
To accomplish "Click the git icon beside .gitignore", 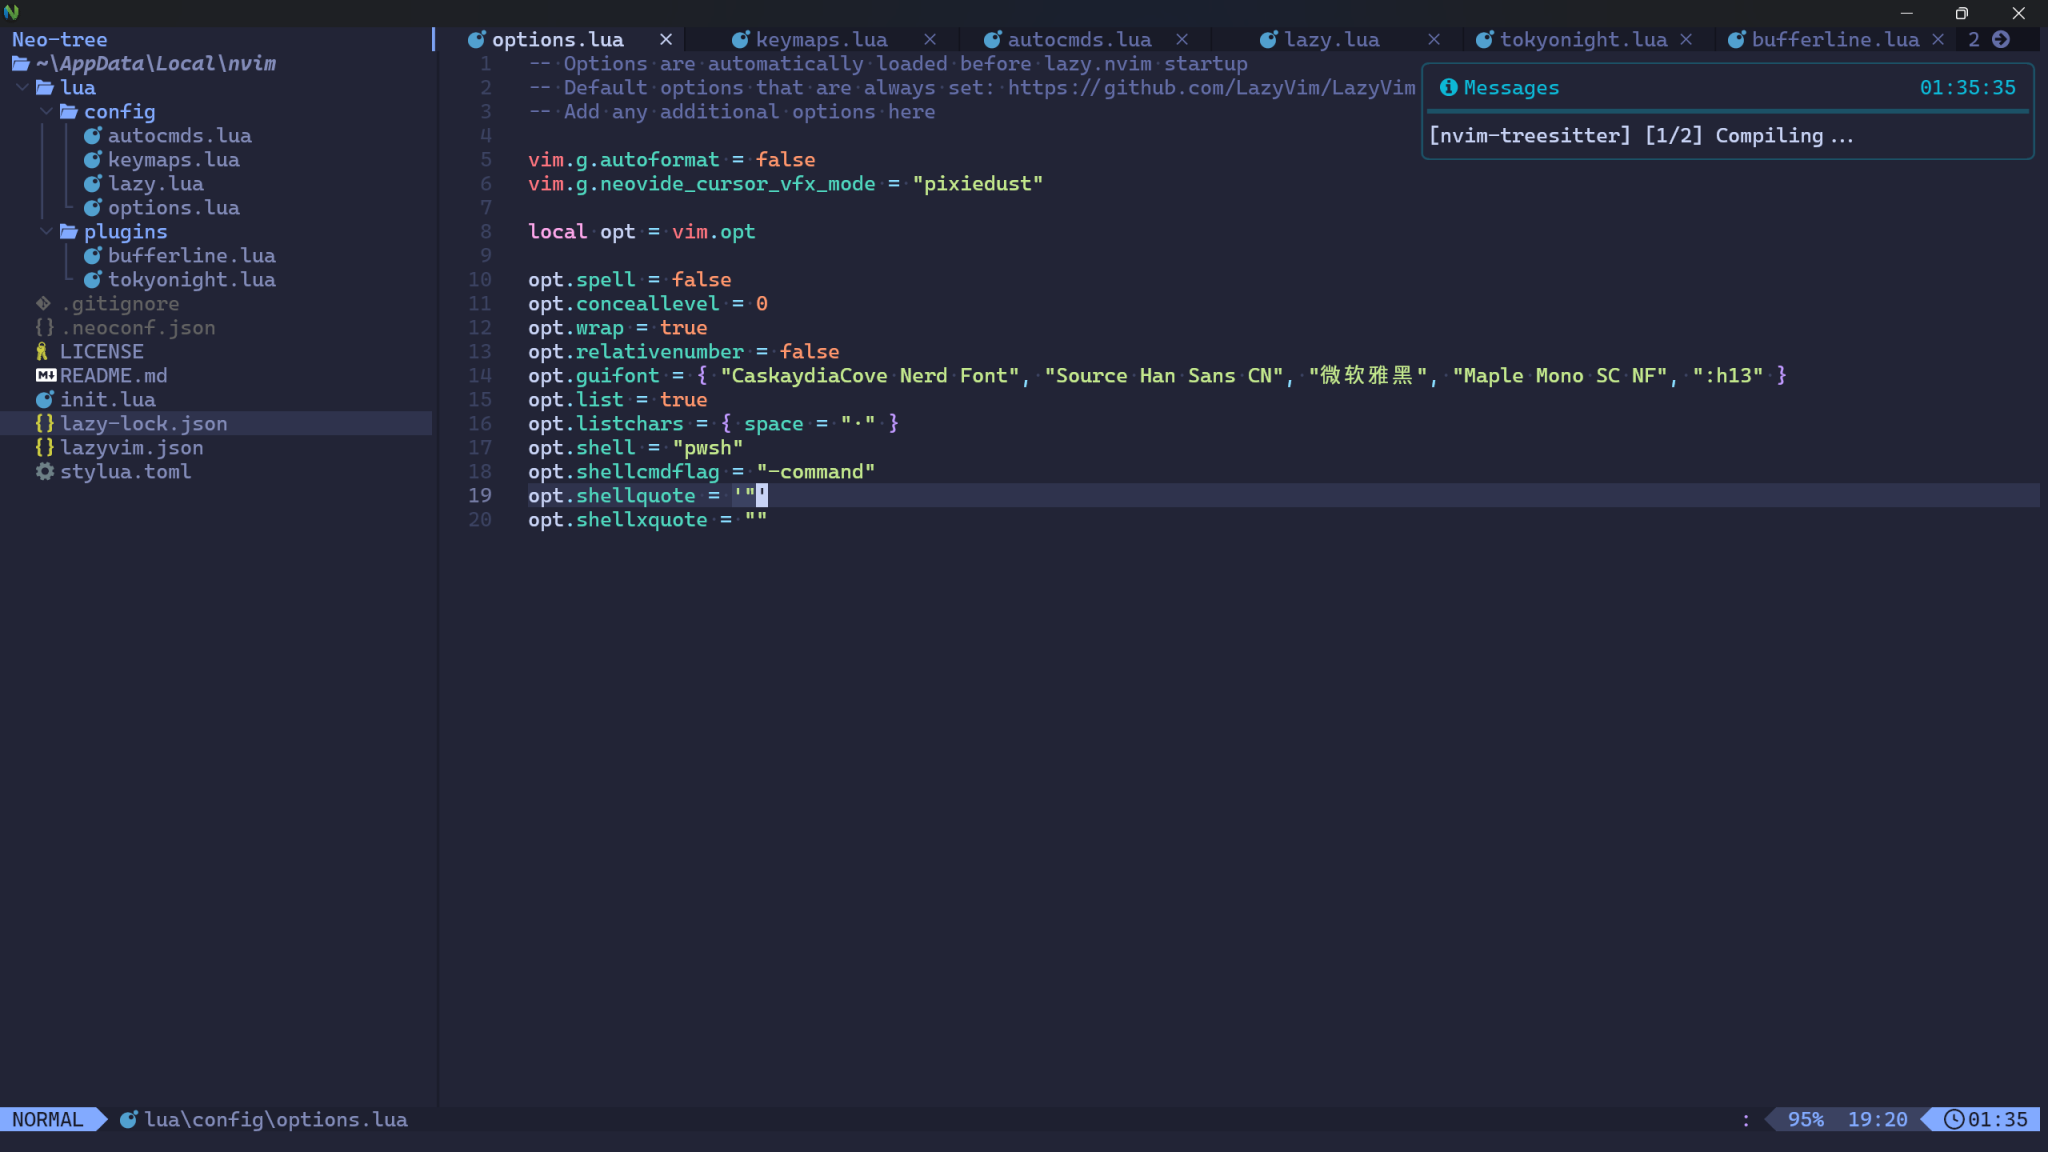I will pos(43,304).
